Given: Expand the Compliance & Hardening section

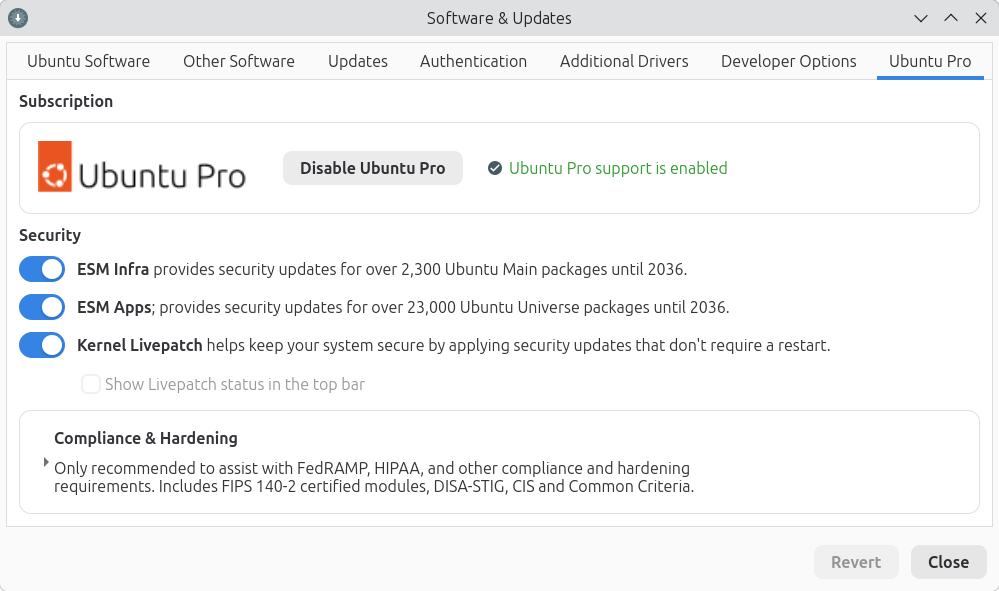Looking at the screenshot, I should 46,462.
